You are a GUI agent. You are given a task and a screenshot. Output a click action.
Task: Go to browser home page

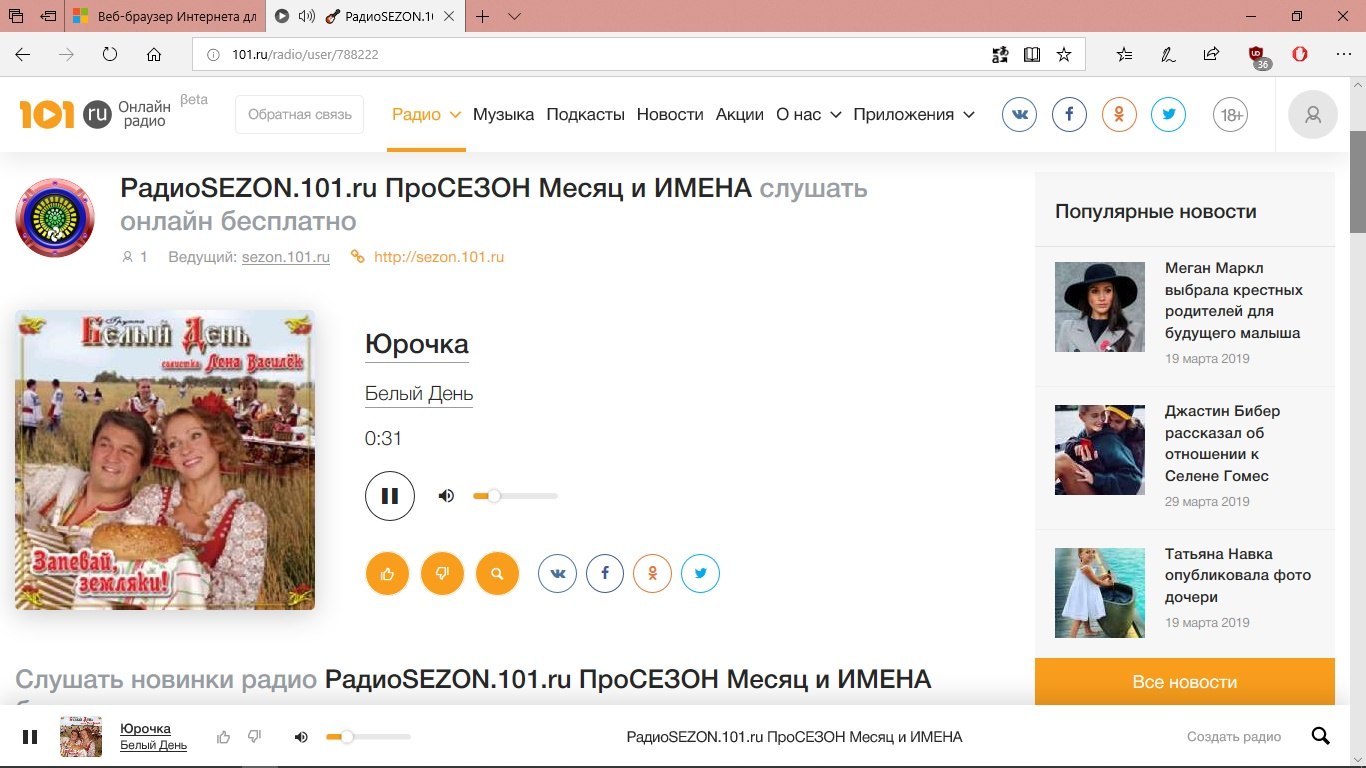[154, 55]
